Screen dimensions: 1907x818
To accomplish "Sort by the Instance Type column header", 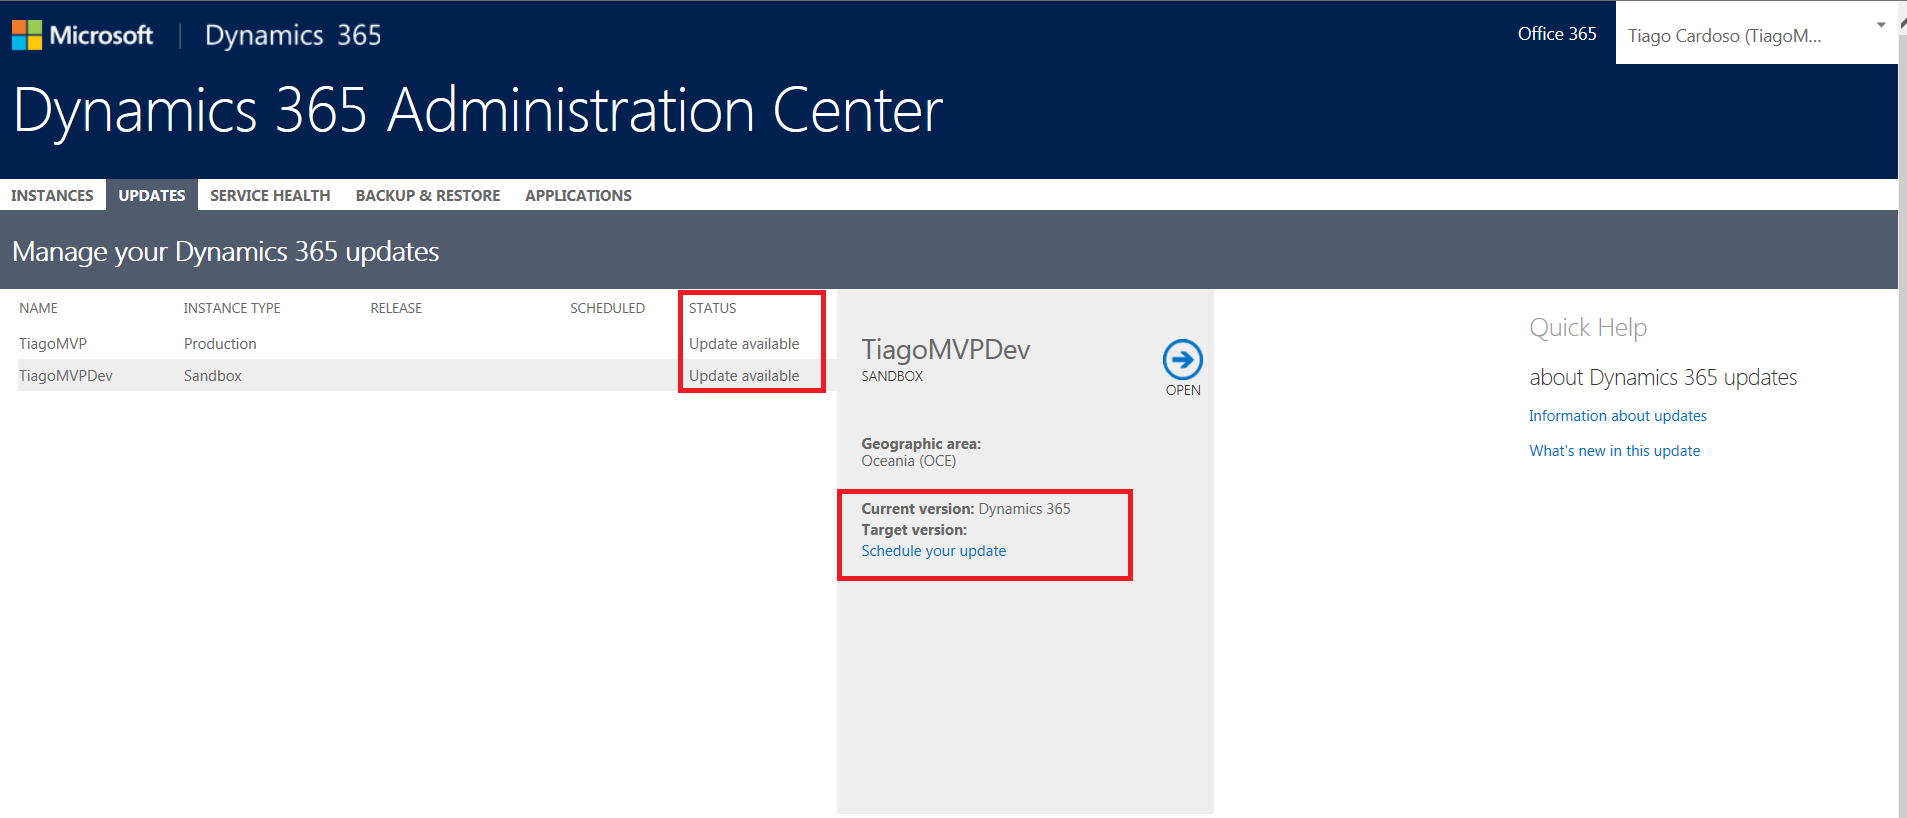I will 232,308.
